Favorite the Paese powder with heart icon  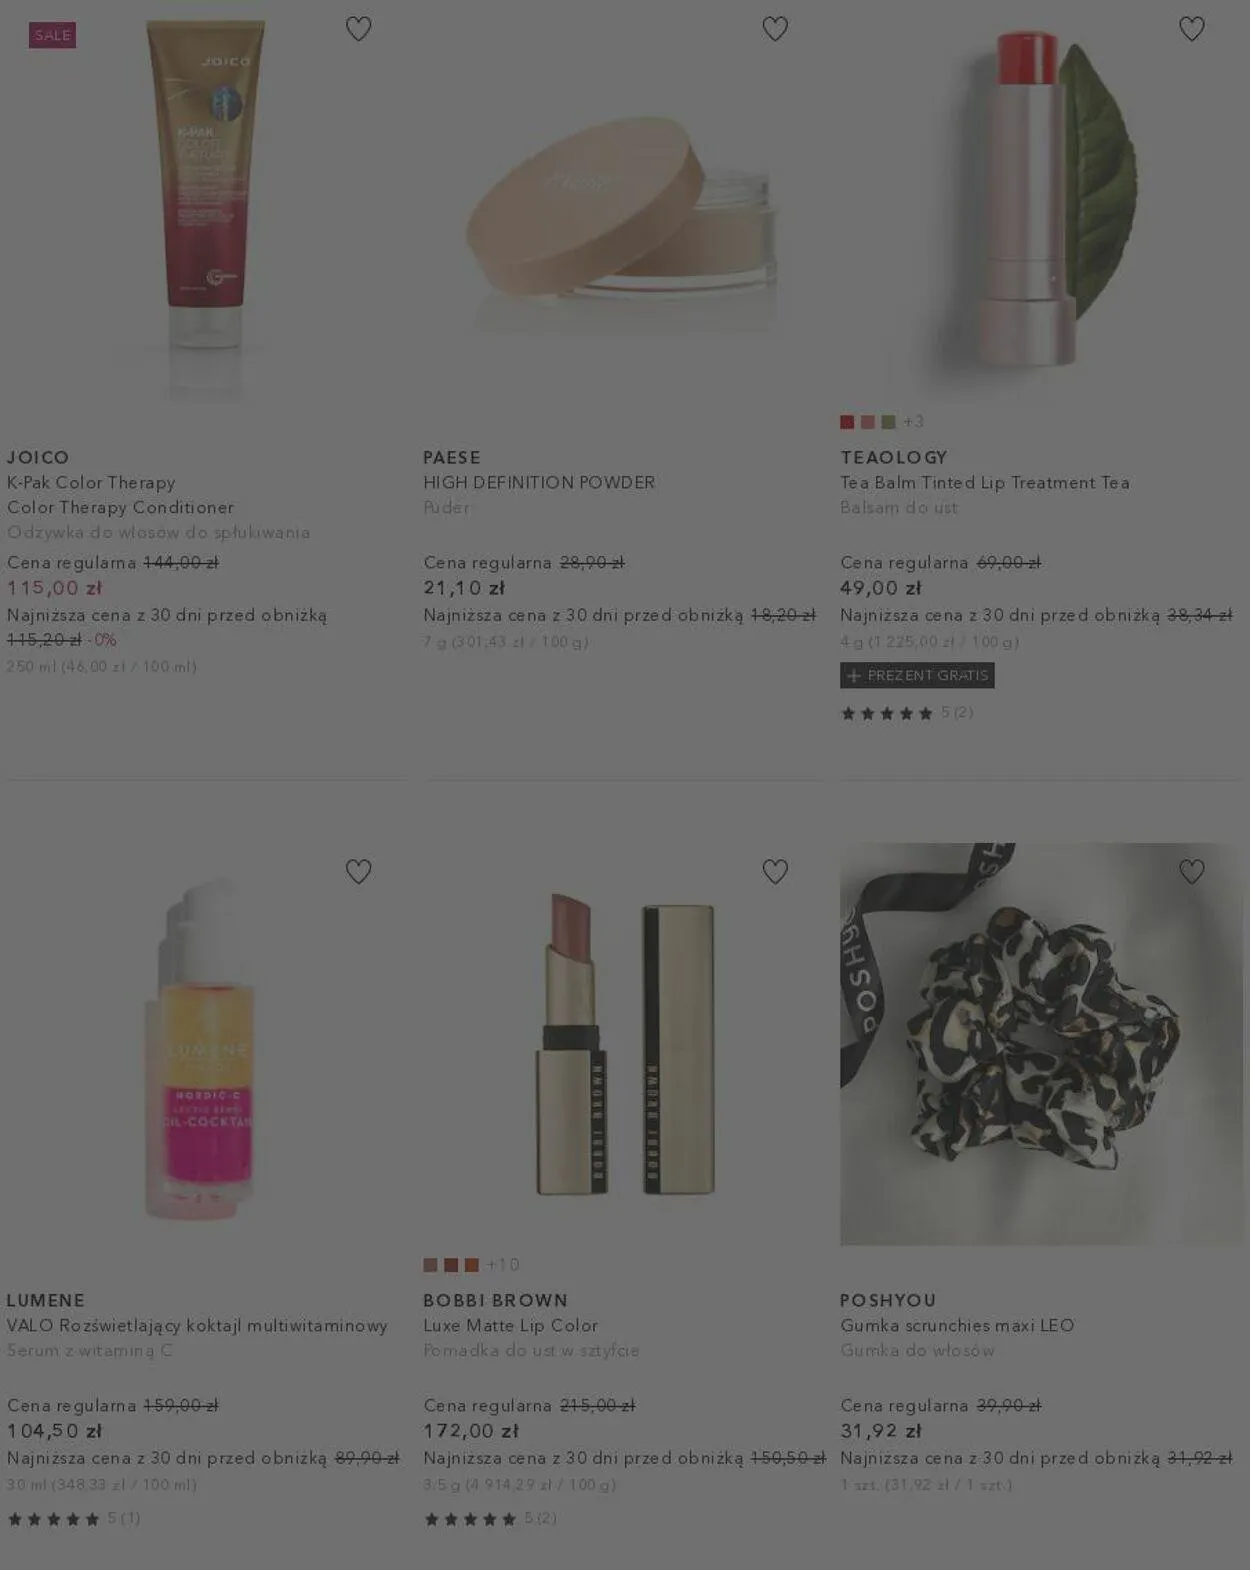coord(775,29)
